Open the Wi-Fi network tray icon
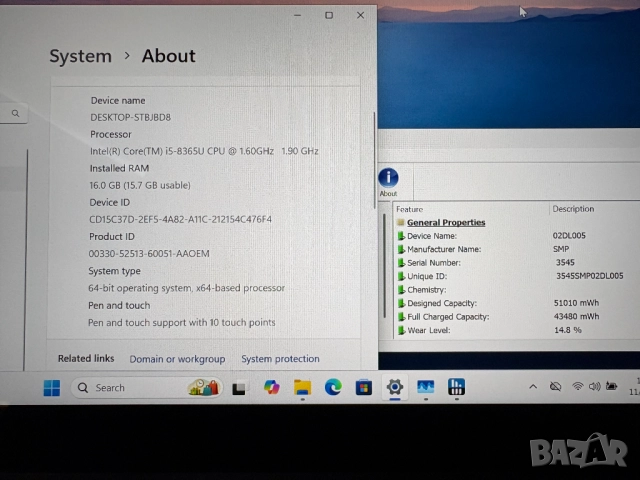 coord(577,386)
